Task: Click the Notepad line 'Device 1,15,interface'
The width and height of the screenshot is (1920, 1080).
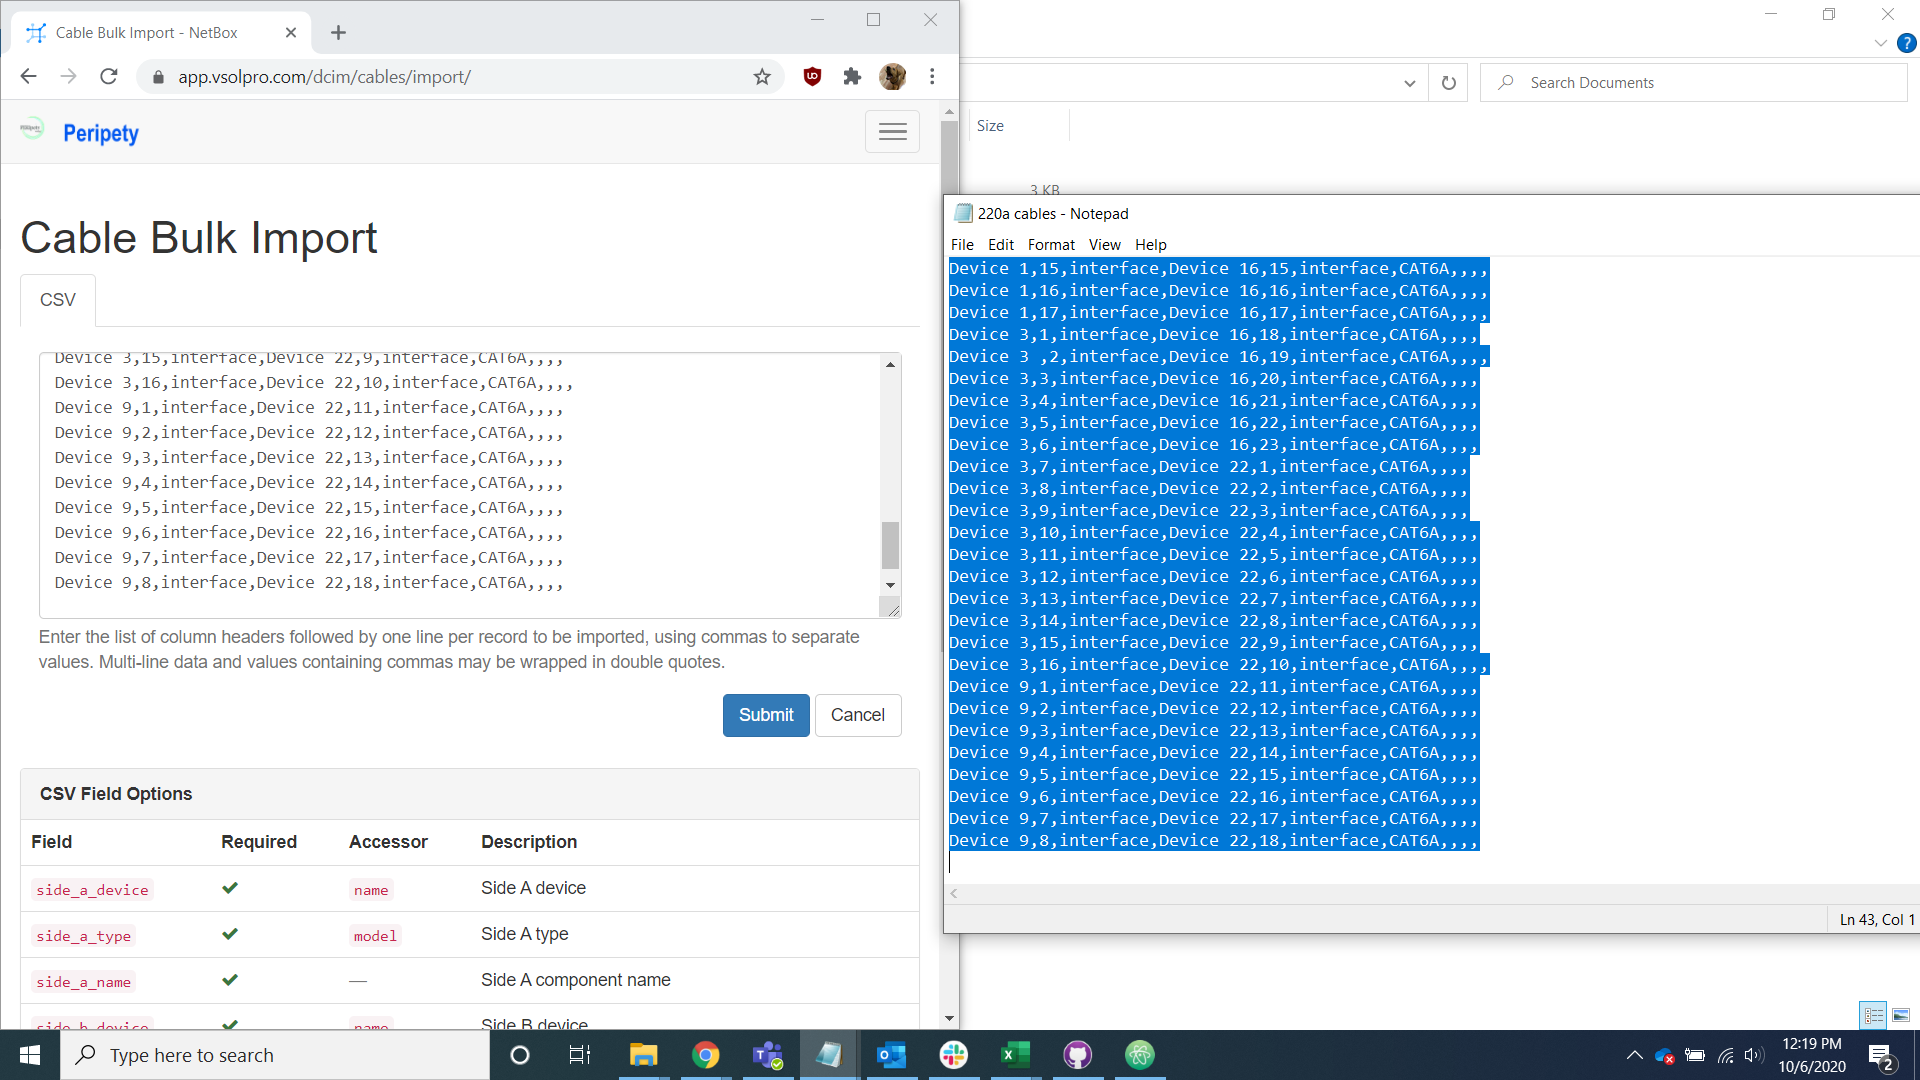Action: pyautogui.click(x=1219, y=268)
